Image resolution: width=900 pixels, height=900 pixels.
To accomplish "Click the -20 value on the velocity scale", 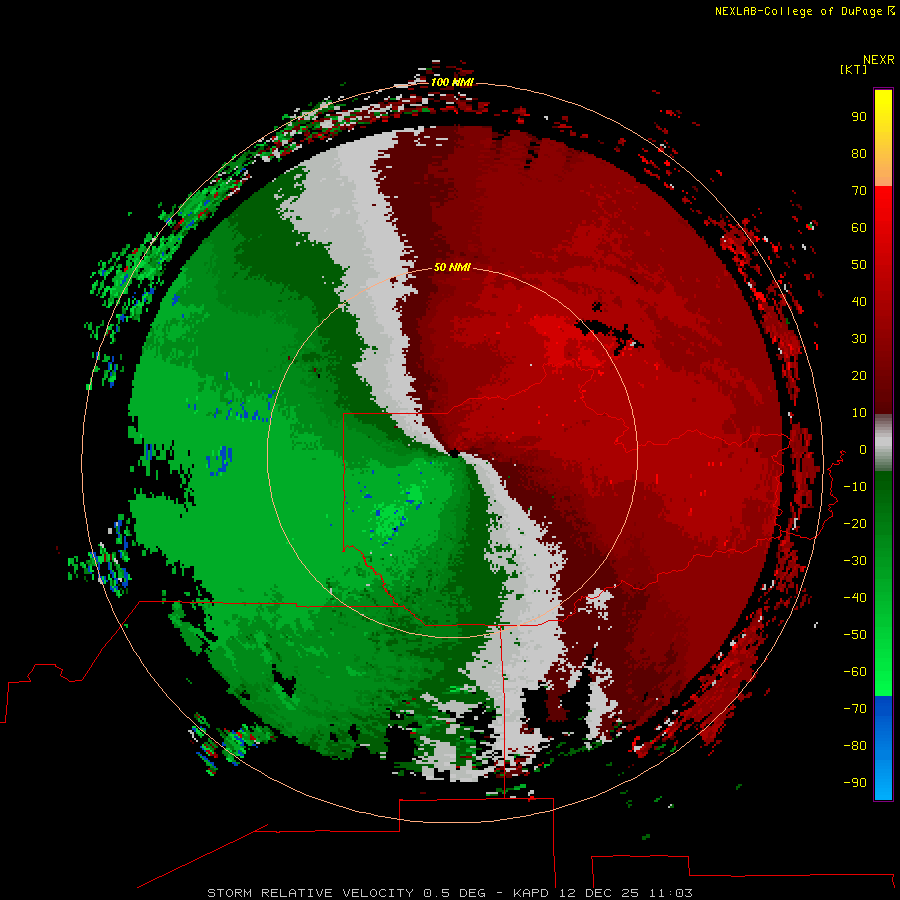I will click(855, 523).
